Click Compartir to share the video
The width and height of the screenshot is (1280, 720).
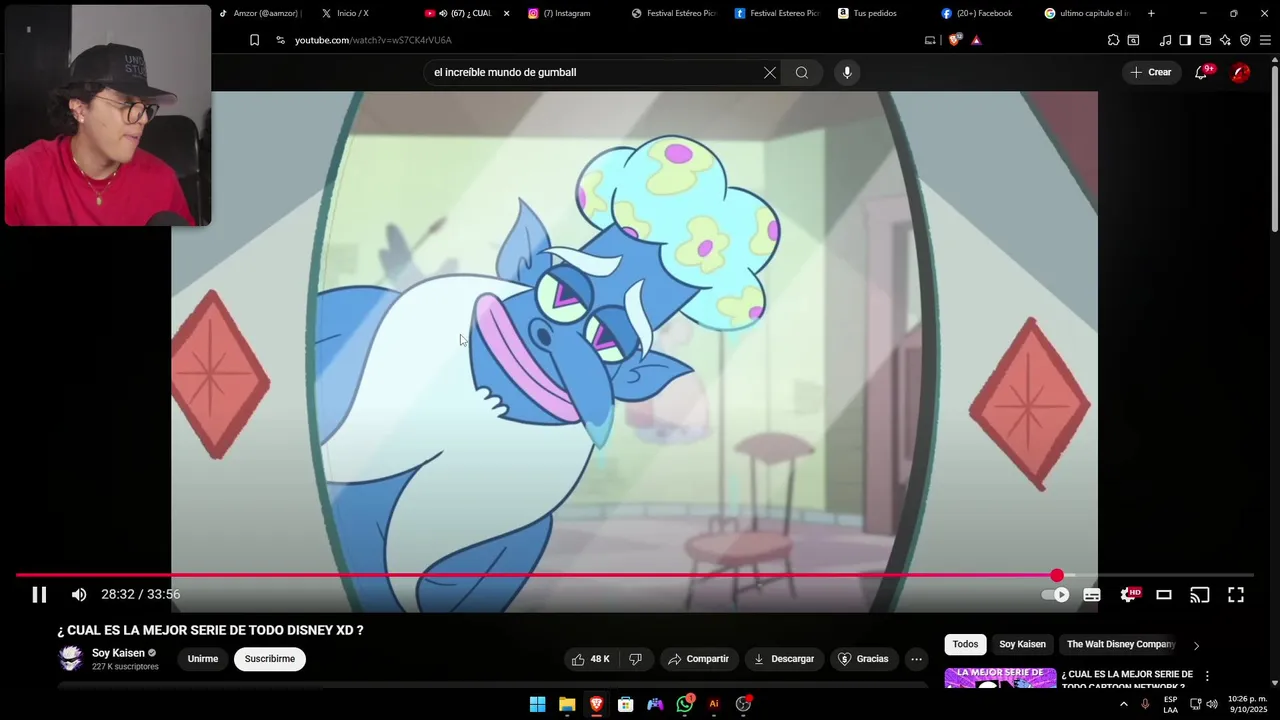pyautogui.click(x=698, y=659)
